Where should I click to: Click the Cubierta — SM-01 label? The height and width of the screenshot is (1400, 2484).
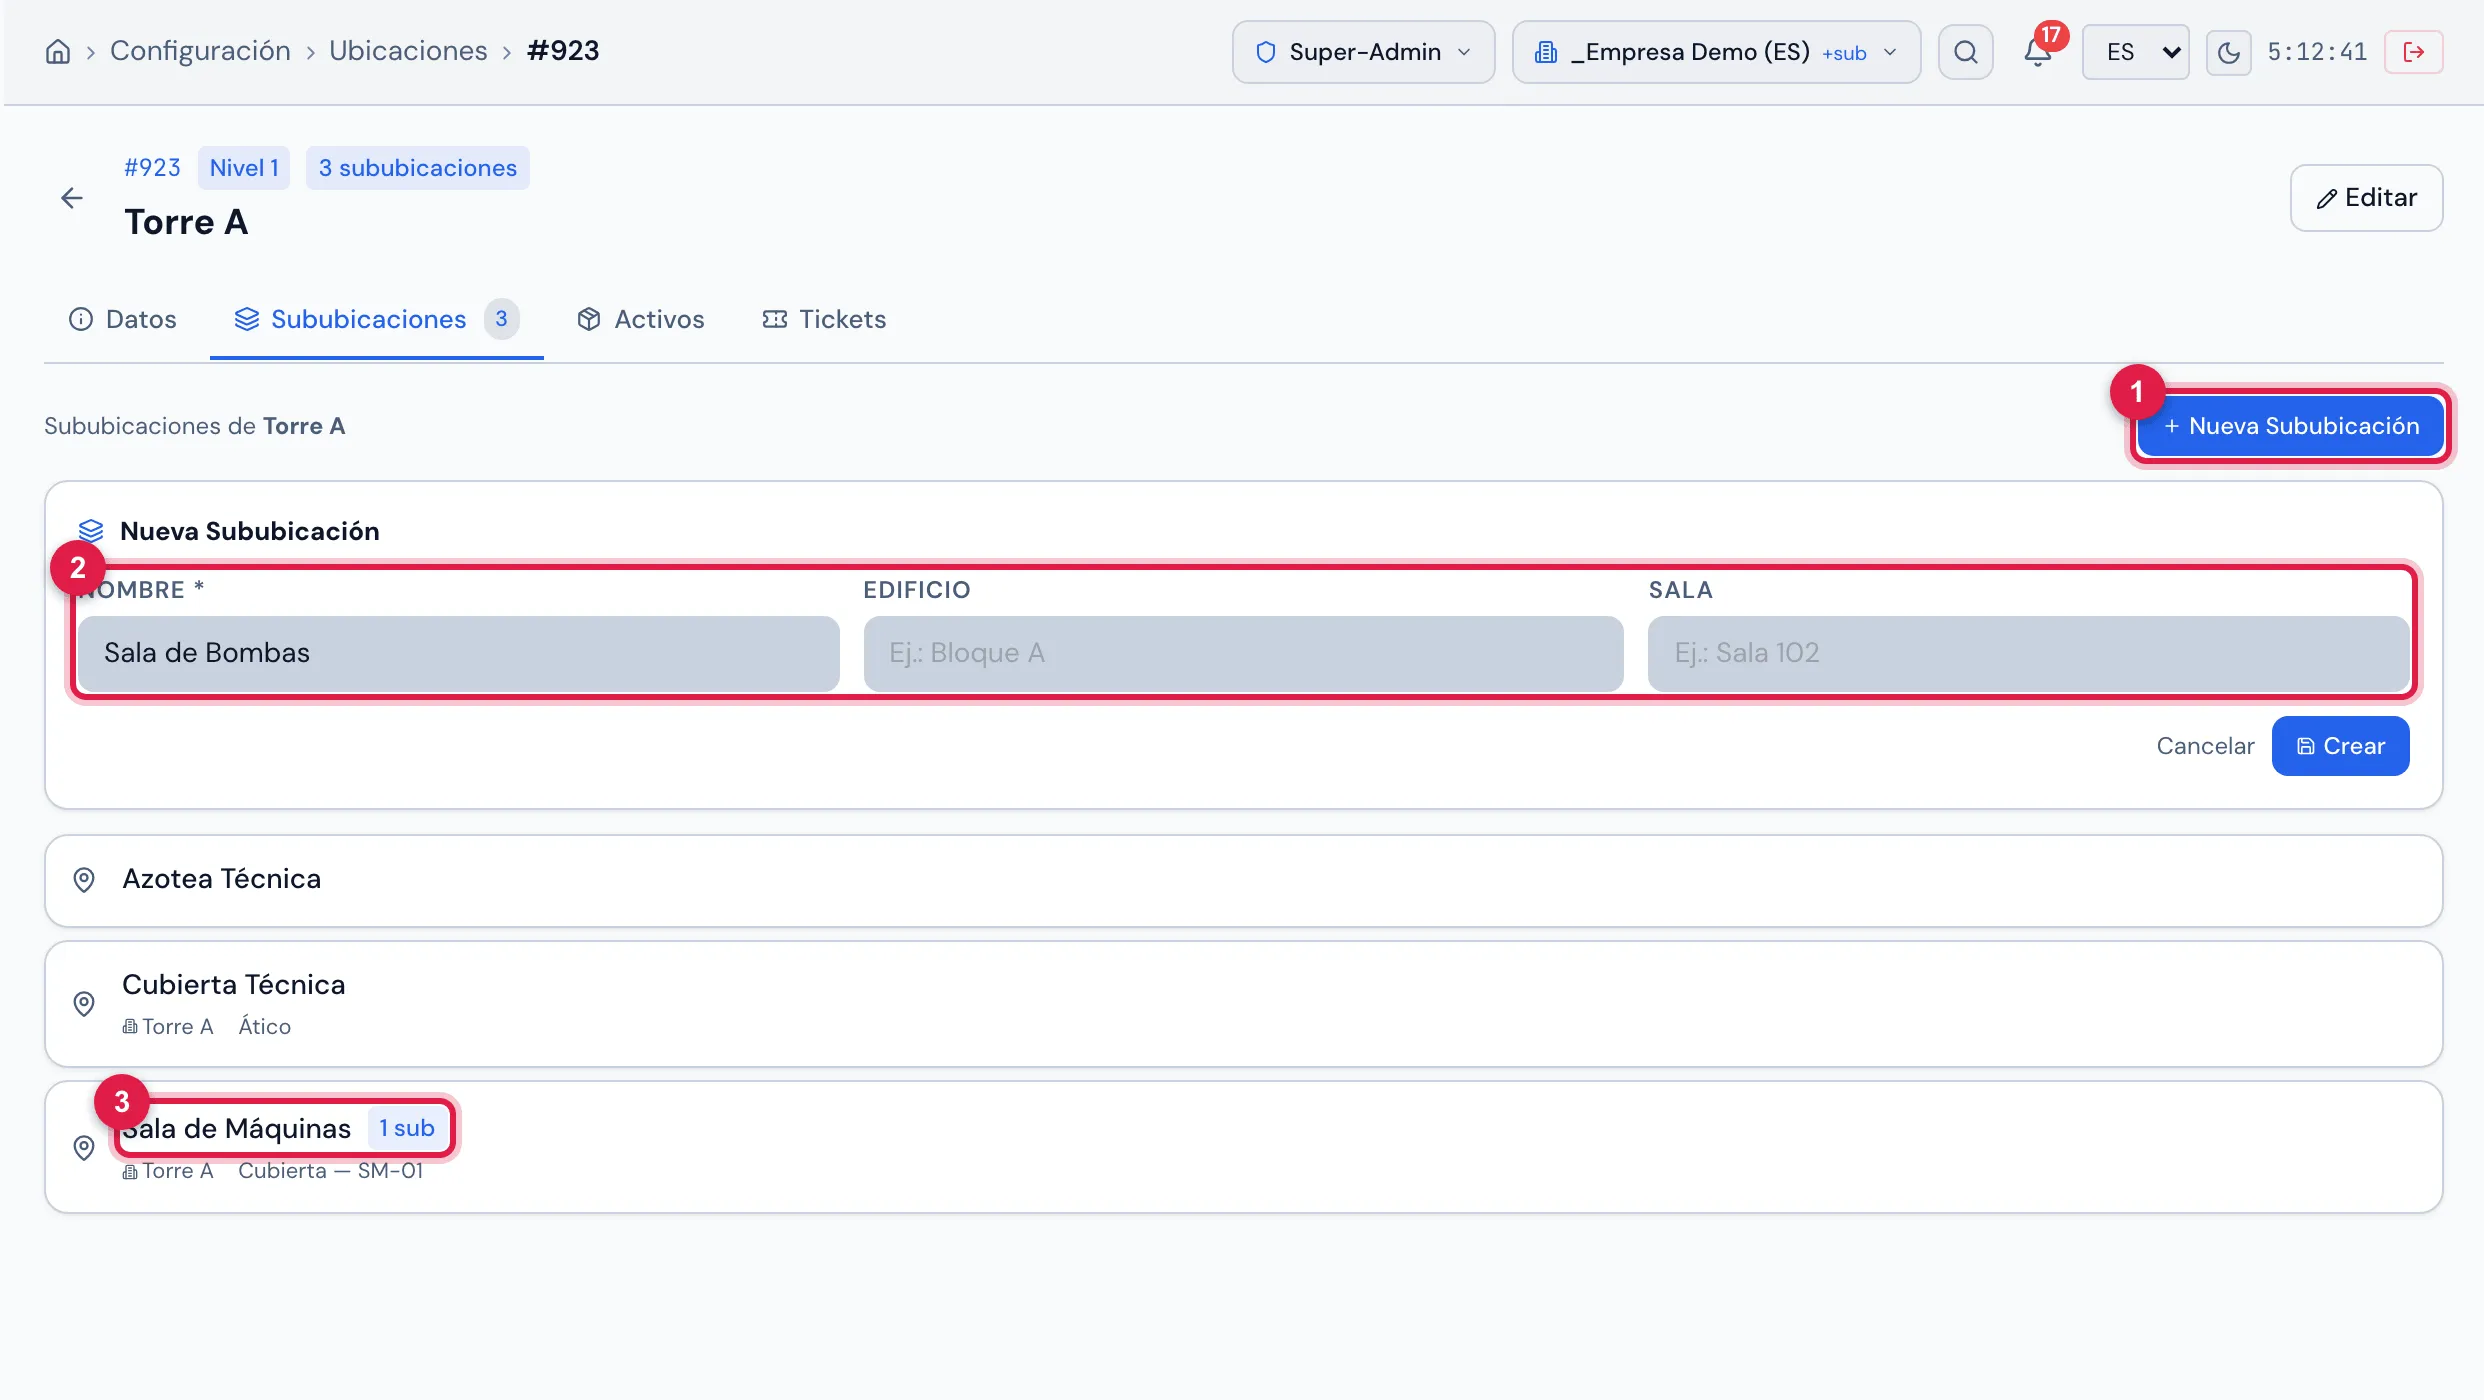point(330,1171)
